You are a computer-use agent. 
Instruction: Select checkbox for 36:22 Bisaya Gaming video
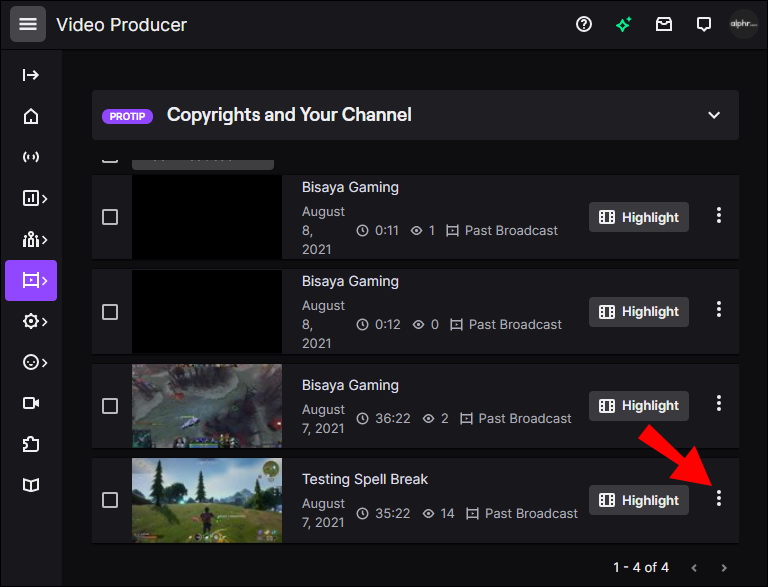coord(110,406)
